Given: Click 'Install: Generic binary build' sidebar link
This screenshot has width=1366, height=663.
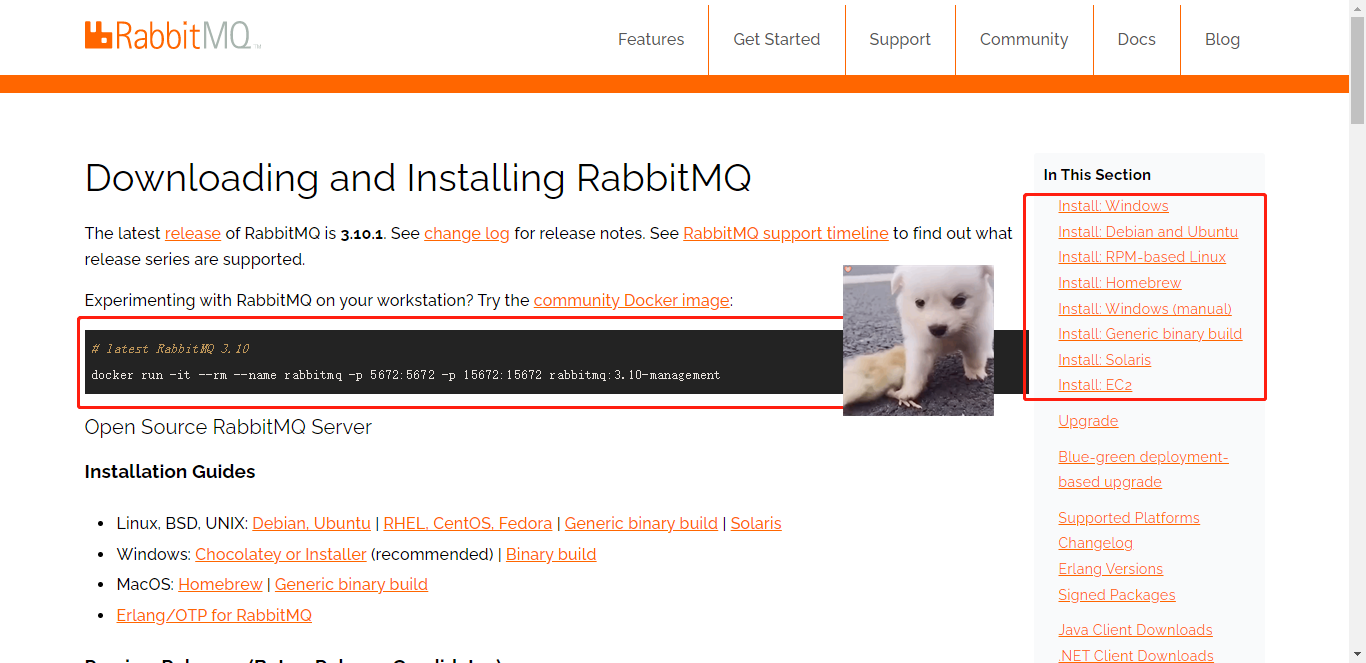Looking at the screenshot, I should pyautogui.click(x=1150, y=334).
